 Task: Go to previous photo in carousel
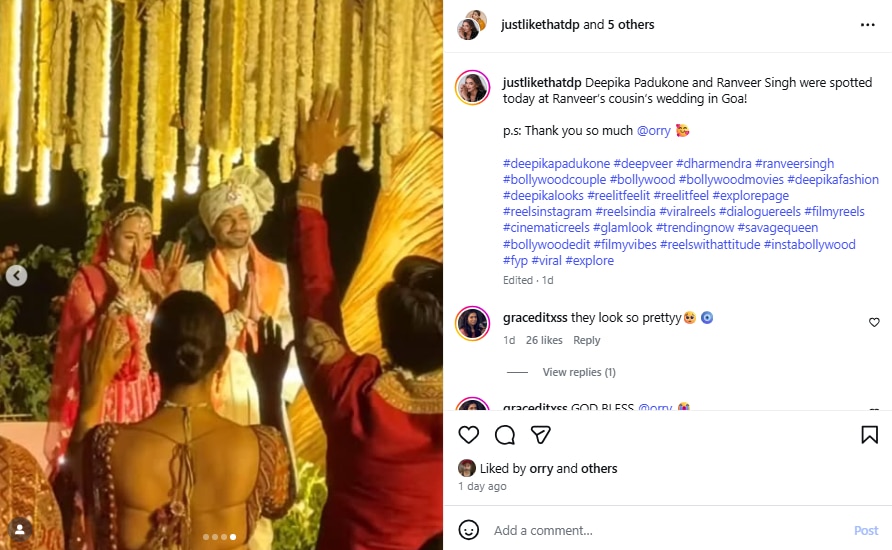pyautogui.click(x=16, y=276)
